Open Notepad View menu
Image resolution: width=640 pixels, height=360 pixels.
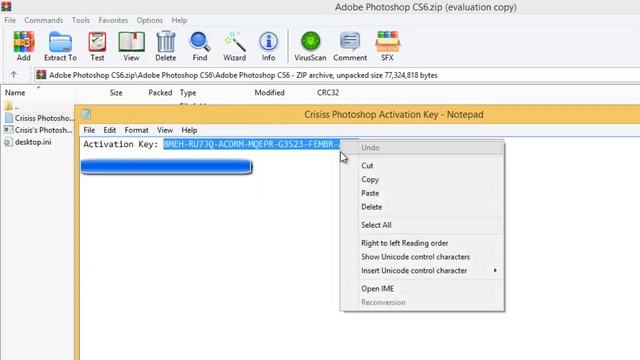[165, 130]
